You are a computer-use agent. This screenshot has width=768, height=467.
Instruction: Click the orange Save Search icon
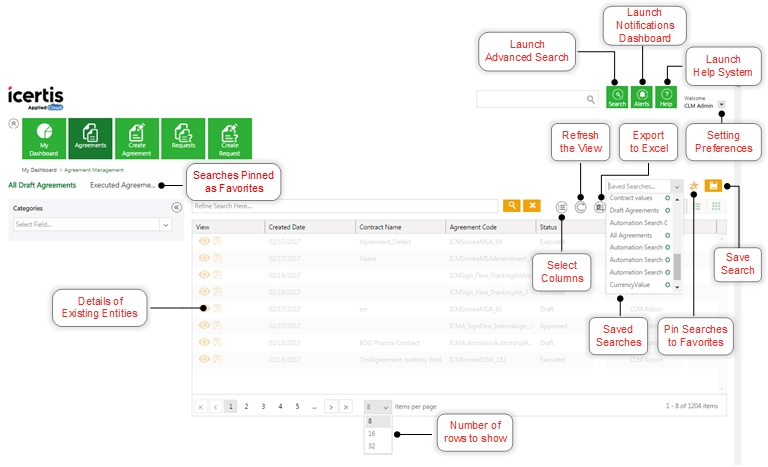click(x=713, y=186)
